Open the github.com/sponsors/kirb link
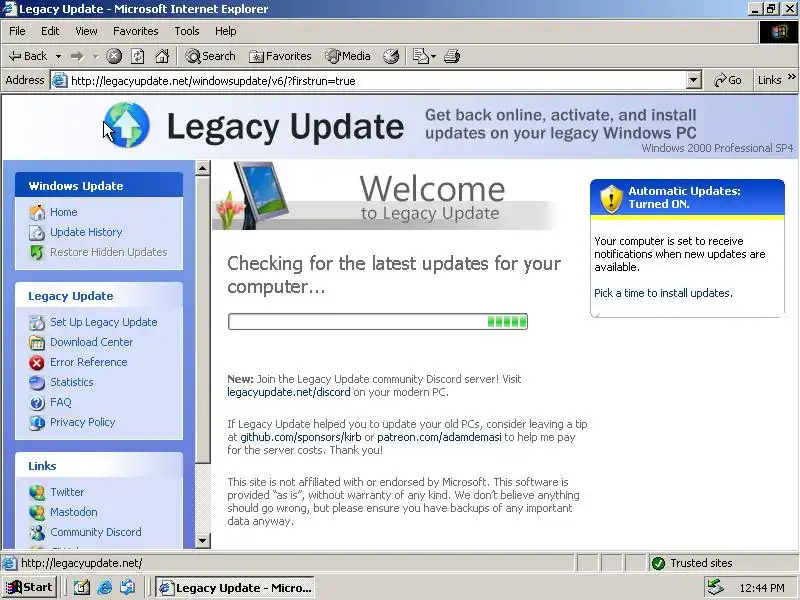 point(301,437)
